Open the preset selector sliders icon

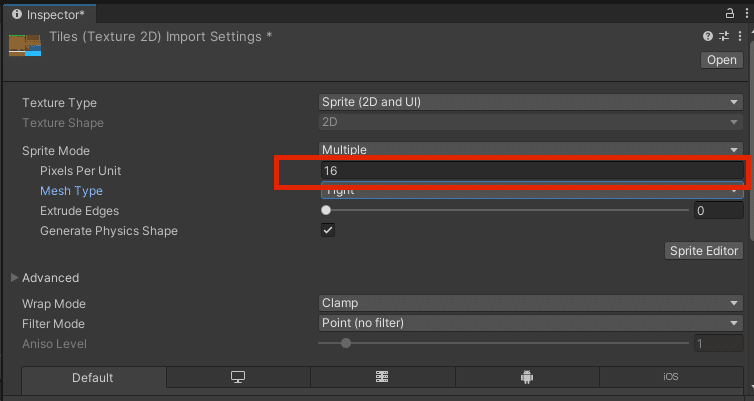pyautogui.click(x=724, y=36)
